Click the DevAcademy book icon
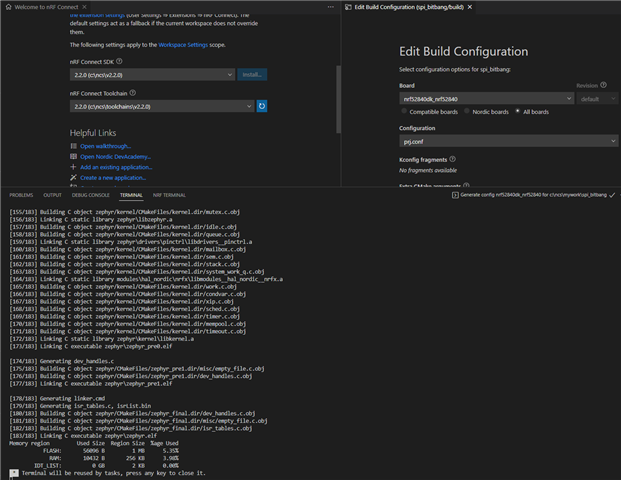 point(73,156)
